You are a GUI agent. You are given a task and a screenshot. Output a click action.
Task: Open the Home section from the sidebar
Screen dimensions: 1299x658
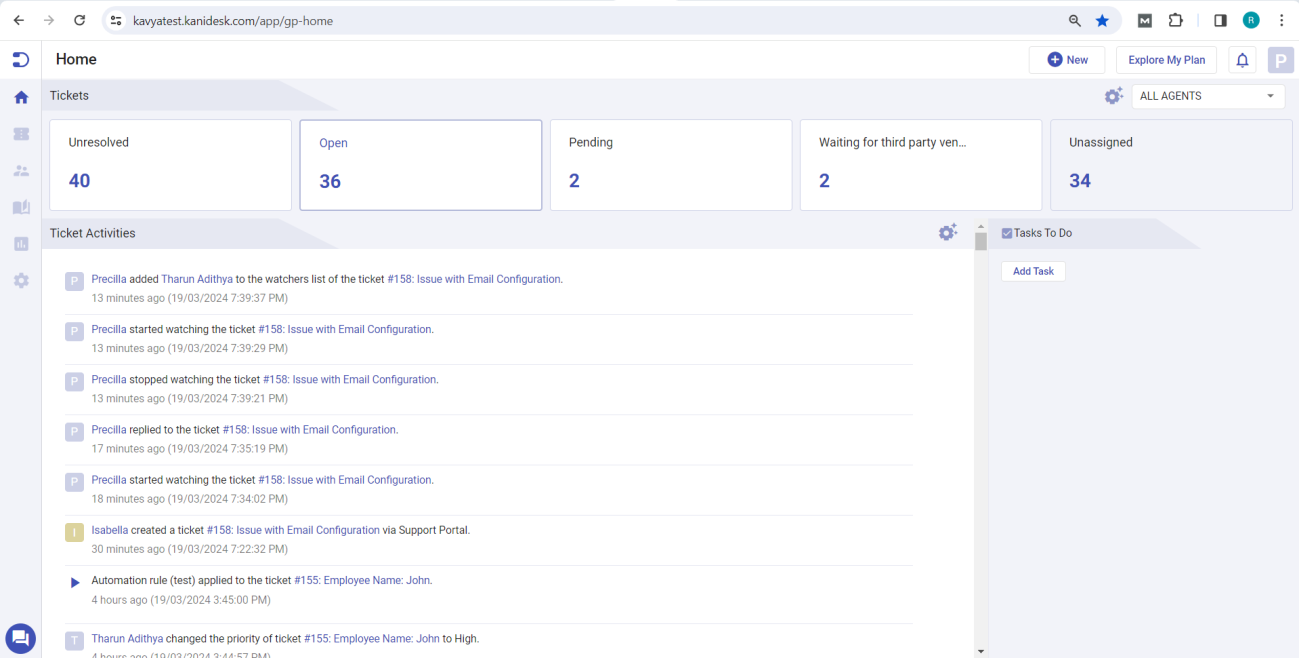click(x=20, y=97)
